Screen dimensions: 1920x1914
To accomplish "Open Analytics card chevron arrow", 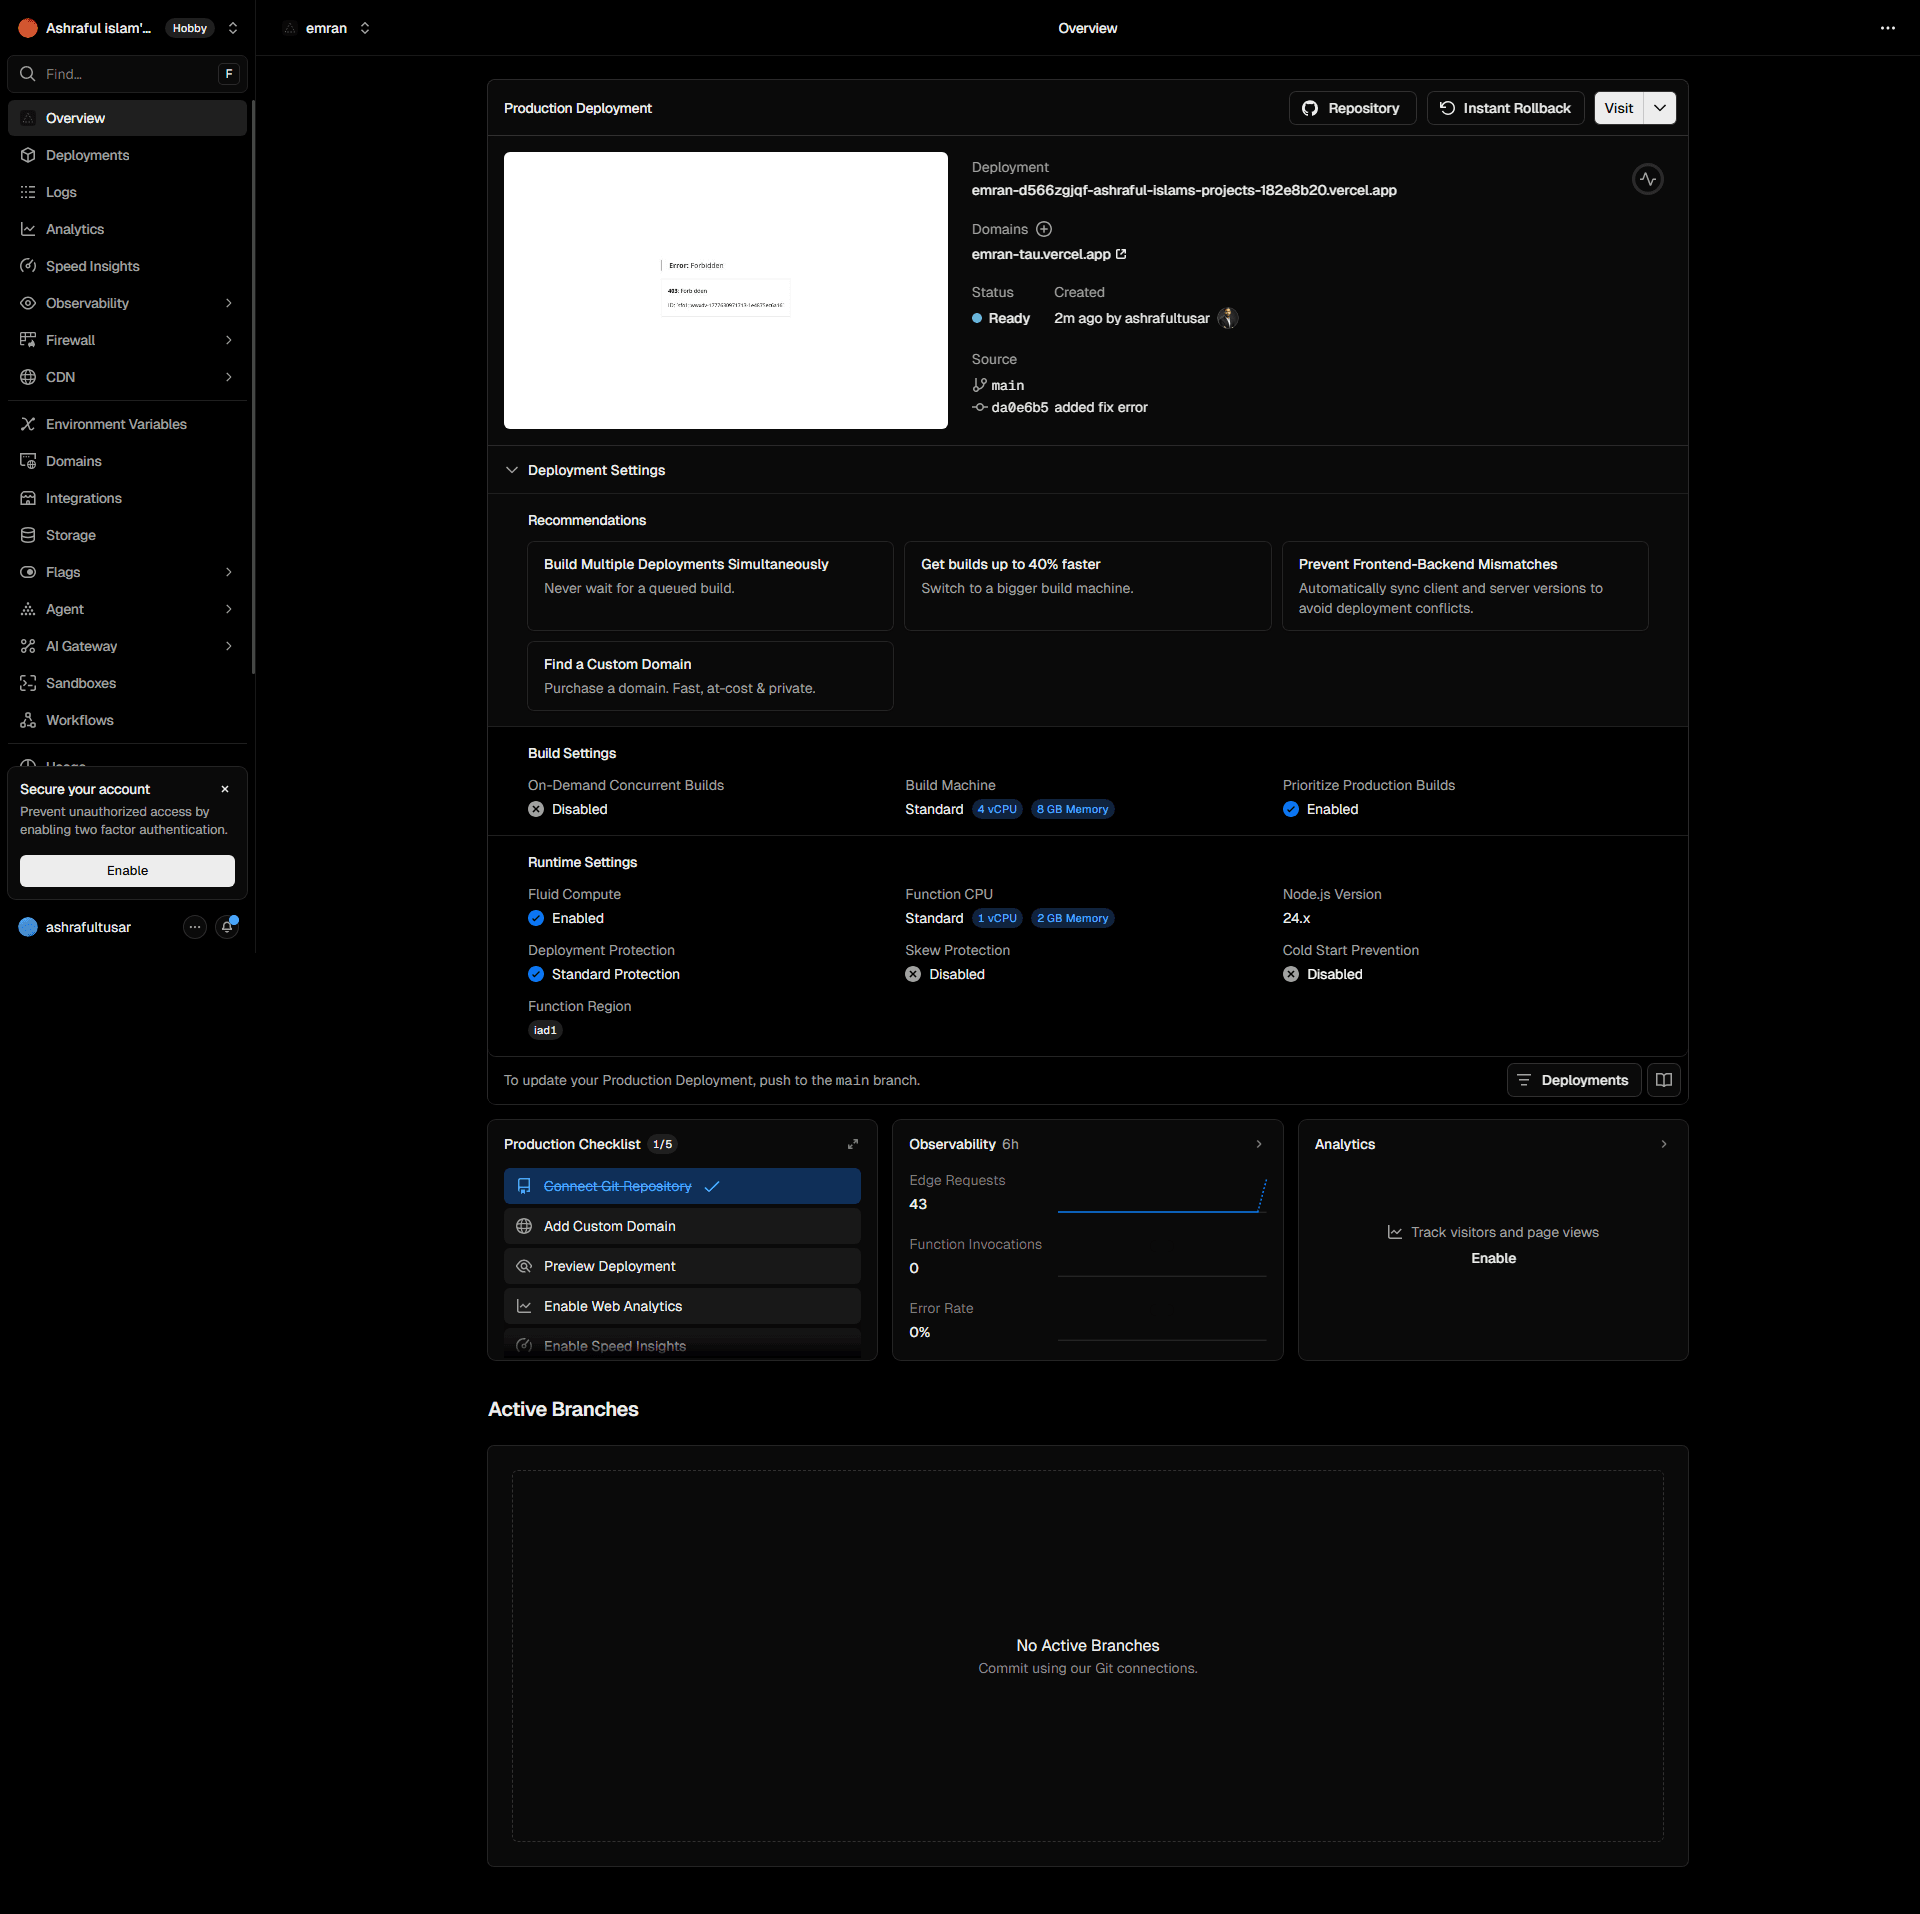I will click(x=1664, y=1144).
